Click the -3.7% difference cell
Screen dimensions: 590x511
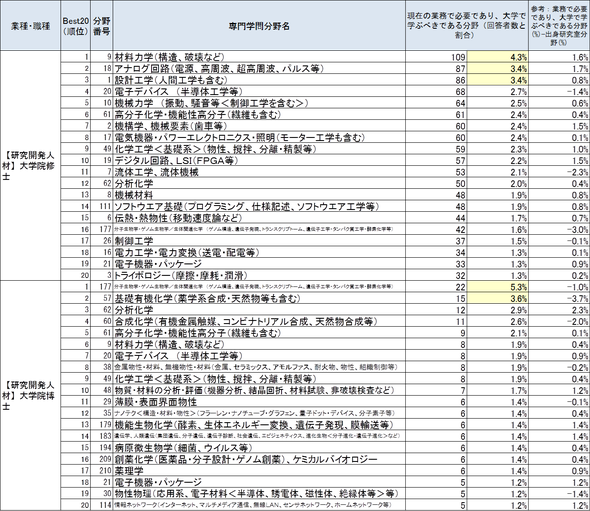point(559,298)
